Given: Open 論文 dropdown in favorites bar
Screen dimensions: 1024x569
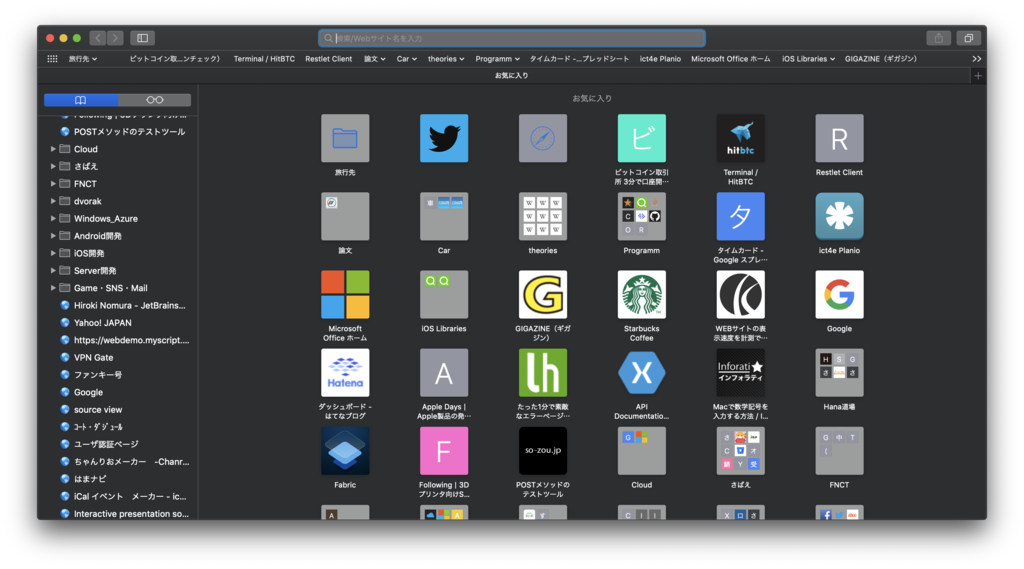Looking at the screenshot, I should pos(374,59).
